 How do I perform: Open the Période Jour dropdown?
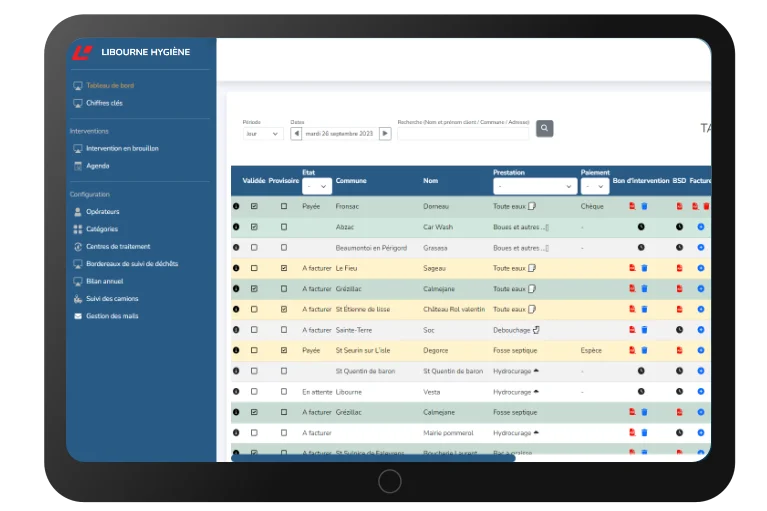pos(262,134)
